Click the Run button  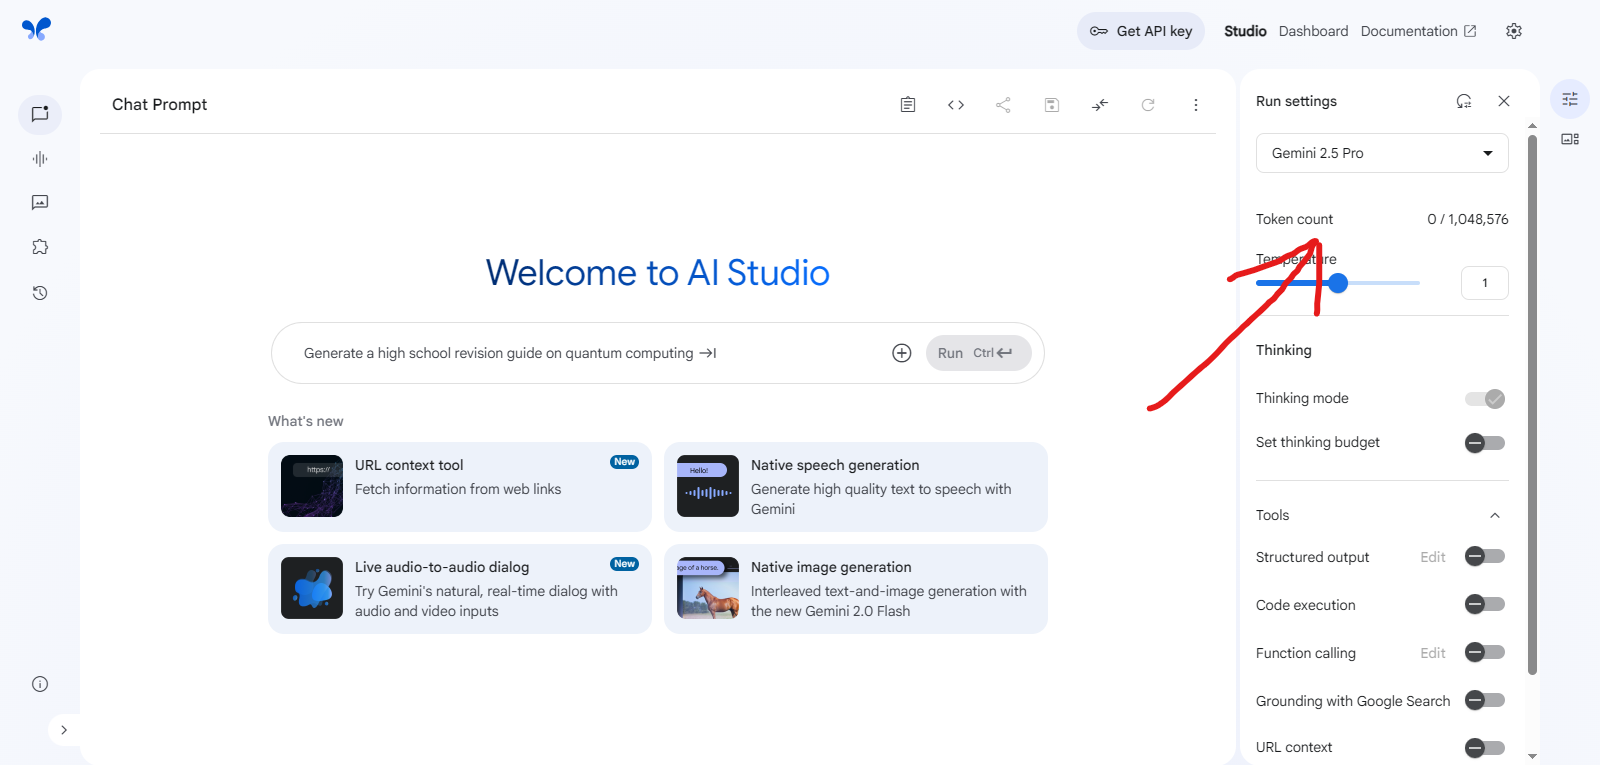(x=978, y=353)
